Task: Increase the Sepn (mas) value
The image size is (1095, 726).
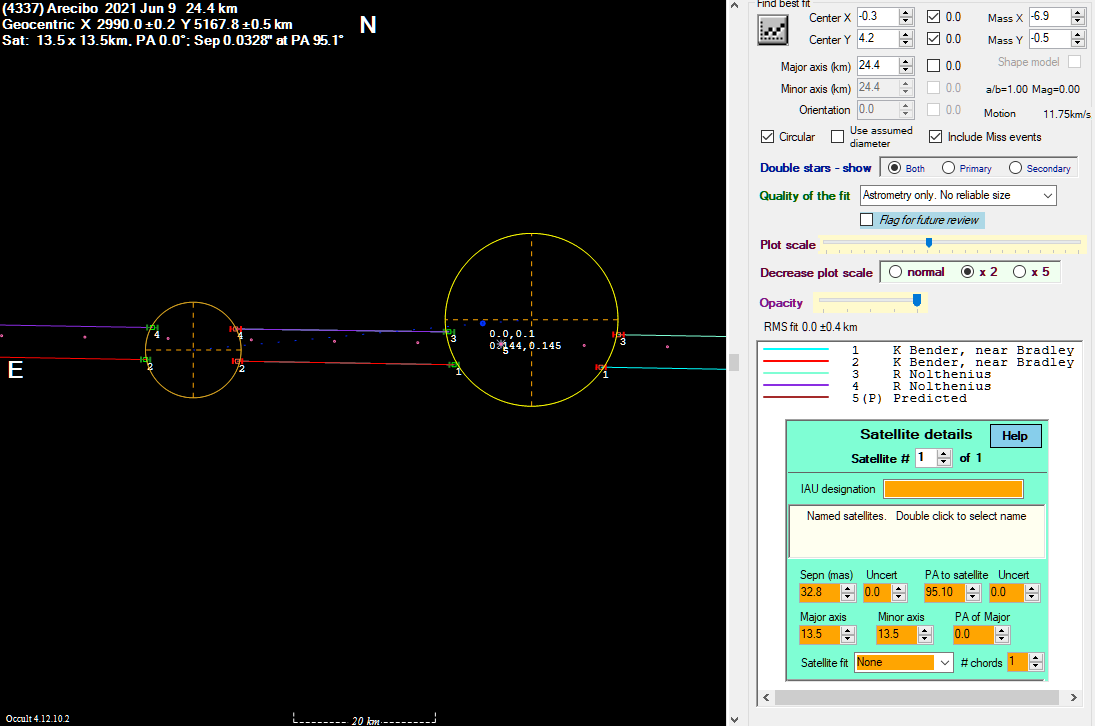Action: pyautogui.click(x=848, y=588)
